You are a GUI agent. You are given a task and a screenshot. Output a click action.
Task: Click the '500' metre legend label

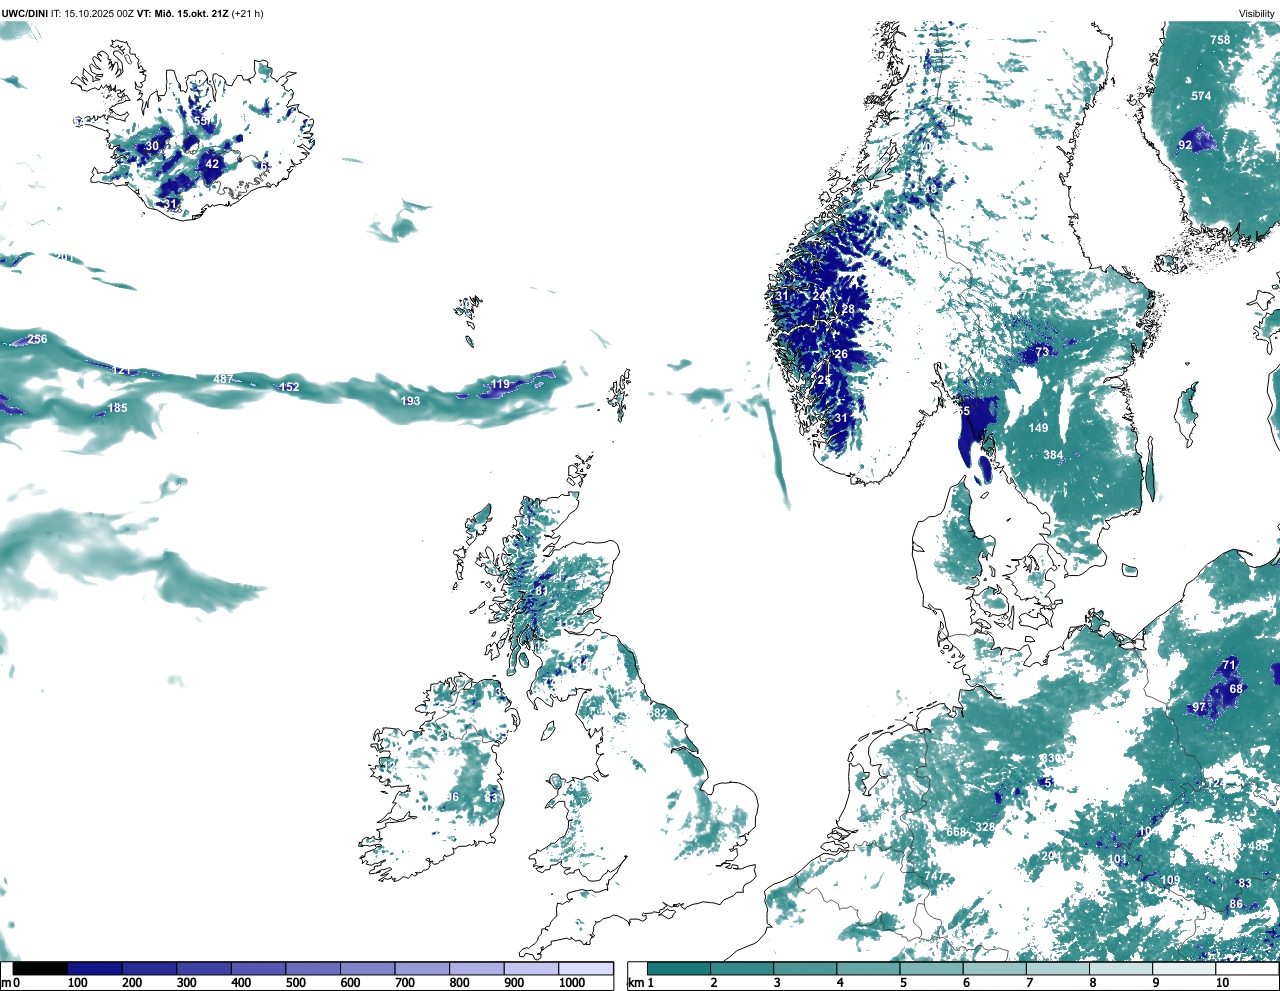click(x=296, y=983)
